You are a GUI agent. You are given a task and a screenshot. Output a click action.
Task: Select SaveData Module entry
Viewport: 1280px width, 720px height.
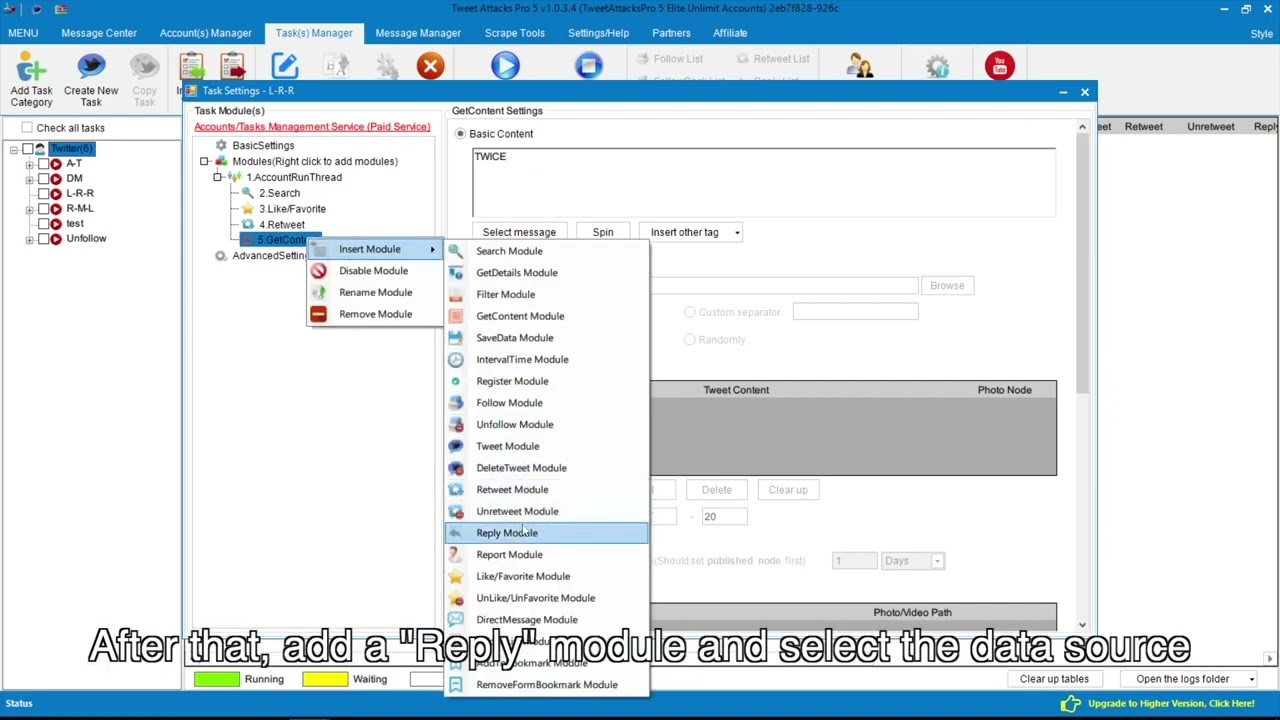click(x=546, y=338)
